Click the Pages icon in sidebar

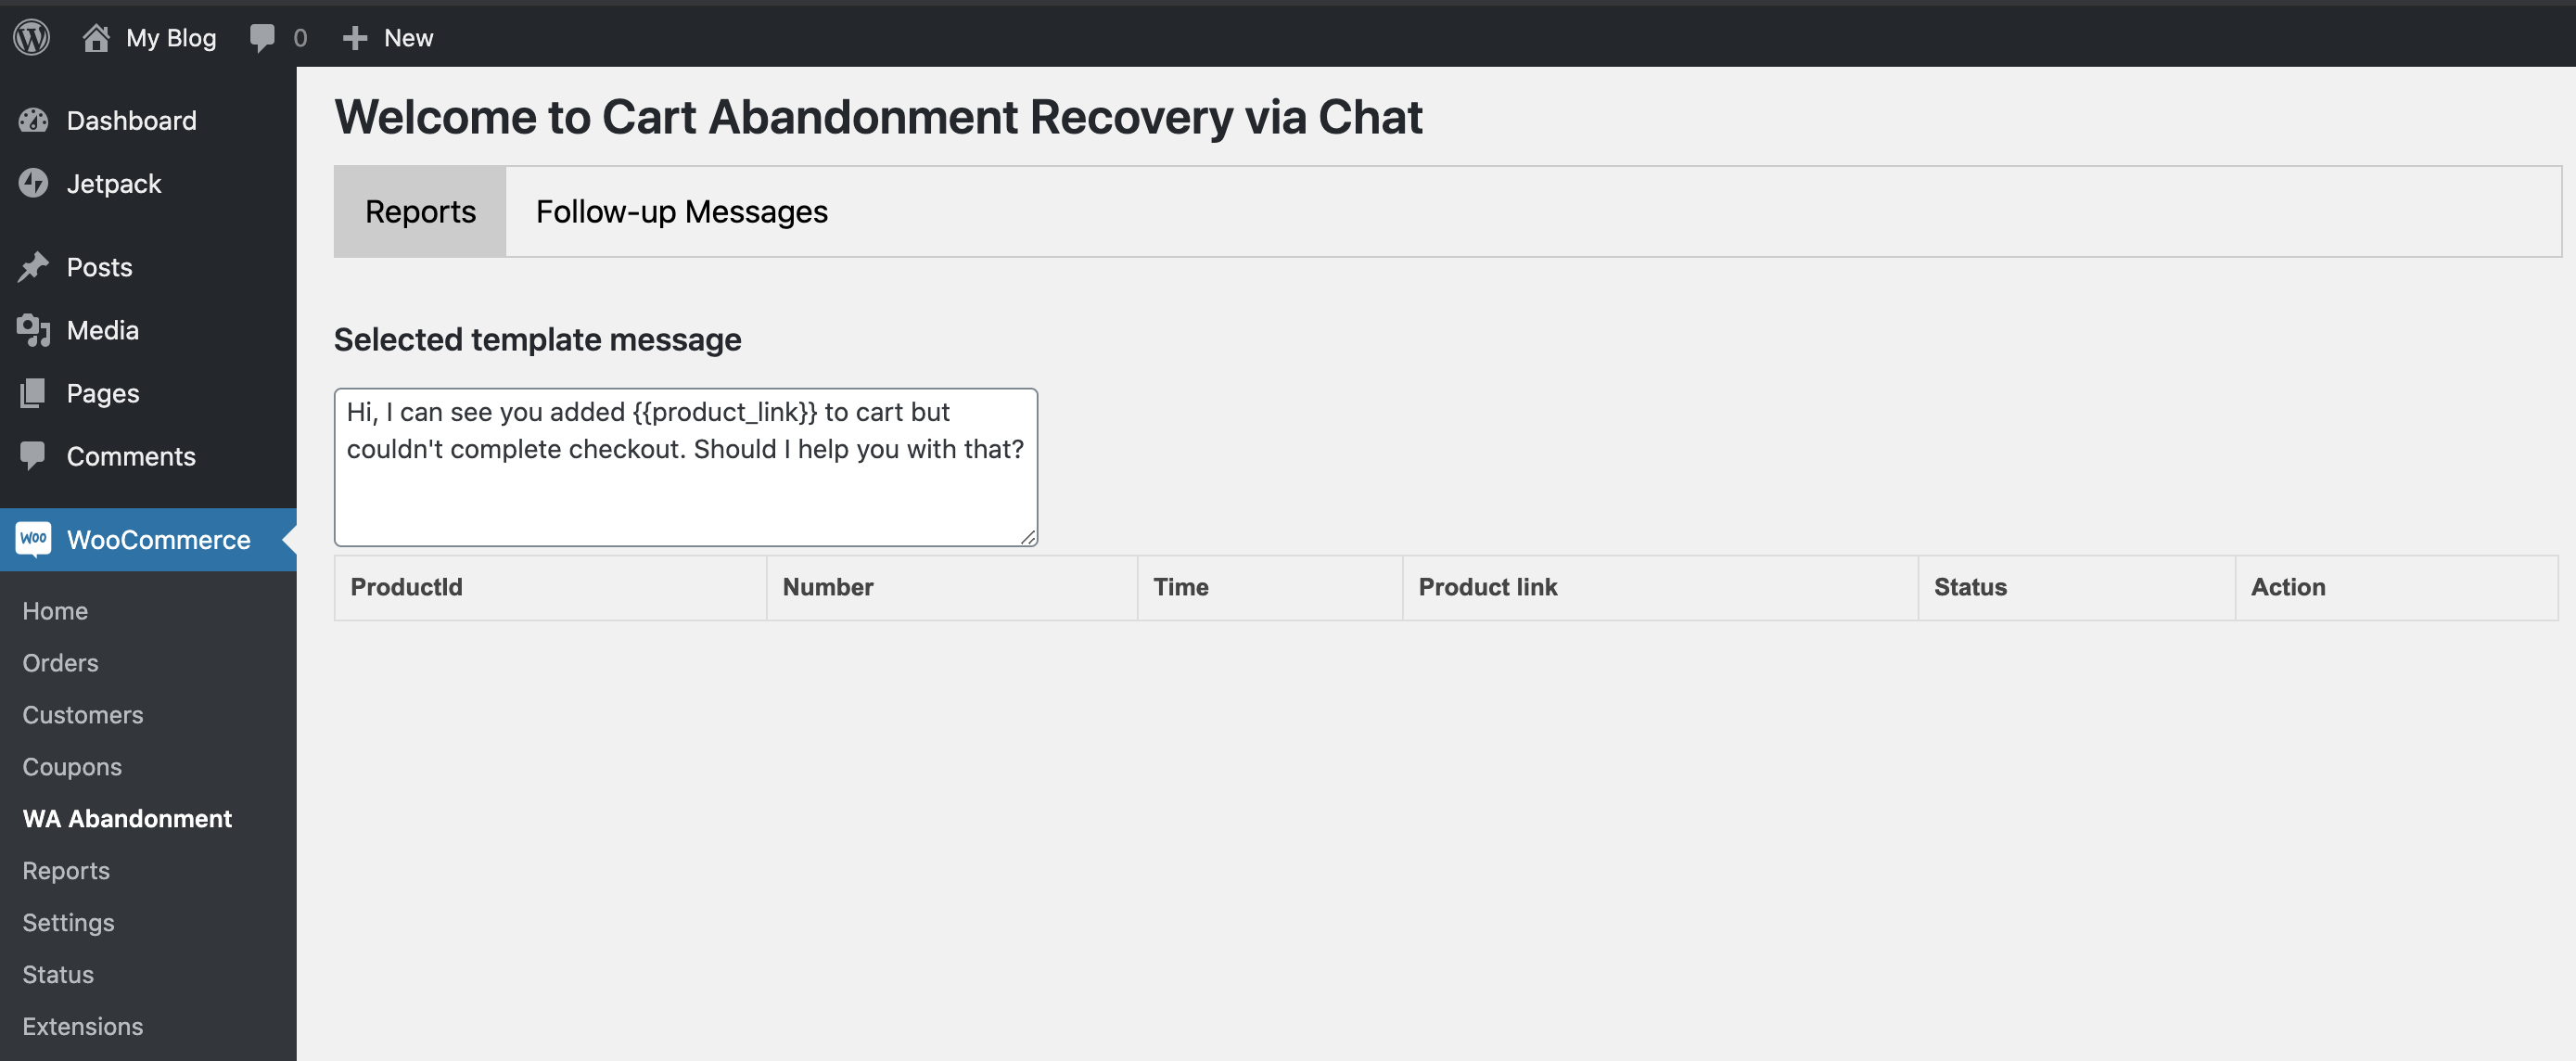click(x=33, y=392)
